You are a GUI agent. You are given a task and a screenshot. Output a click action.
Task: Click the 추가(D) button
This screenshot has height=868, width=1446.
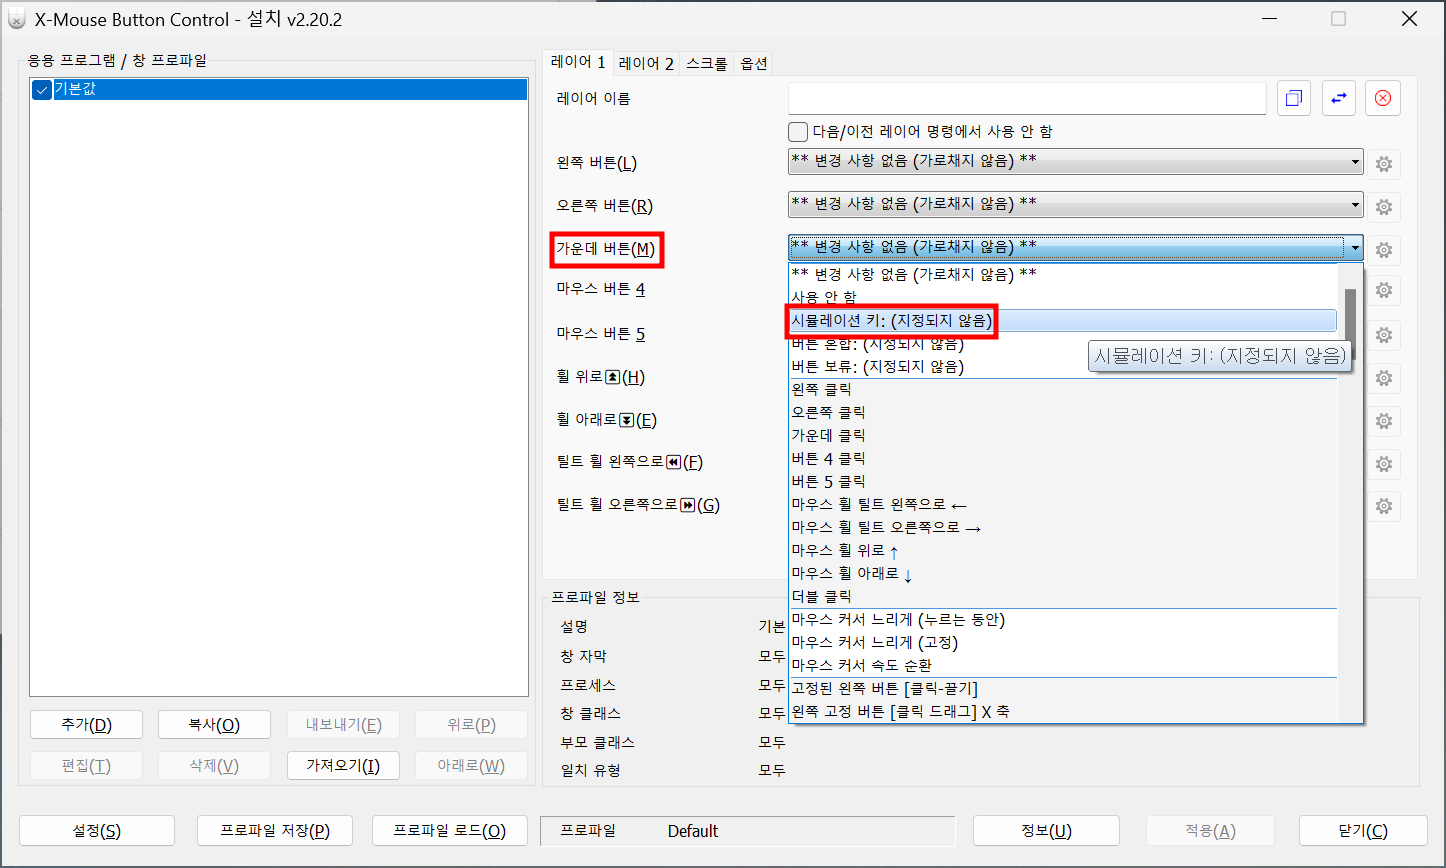click(x=86, y=725)
